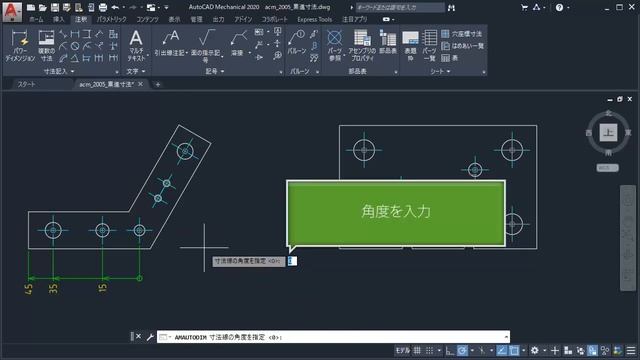Open the AutoCAD application menu logo
Screen dimensions: 640x360
[12, 11]
